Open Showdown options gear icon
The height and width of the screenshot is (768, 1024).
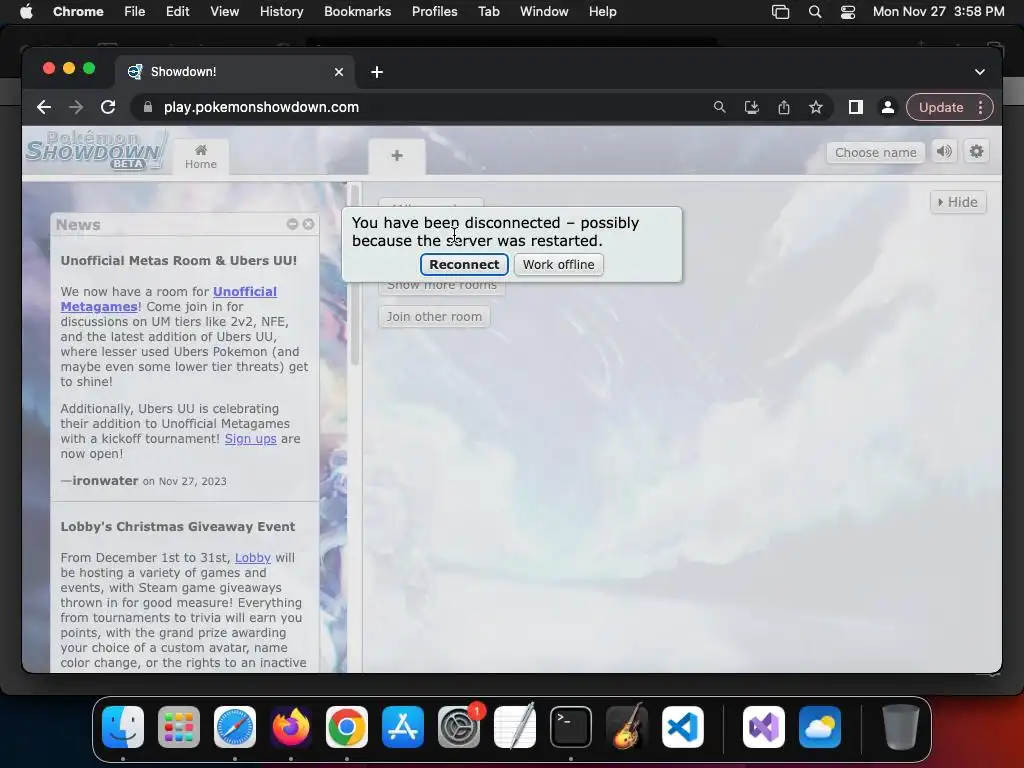point(976,152)
